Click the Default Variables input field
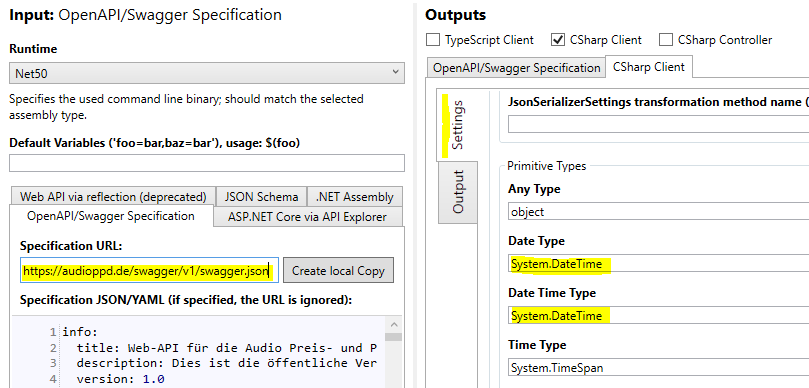Viewport: 809px width, 388px height. click(x=206, y=163)
